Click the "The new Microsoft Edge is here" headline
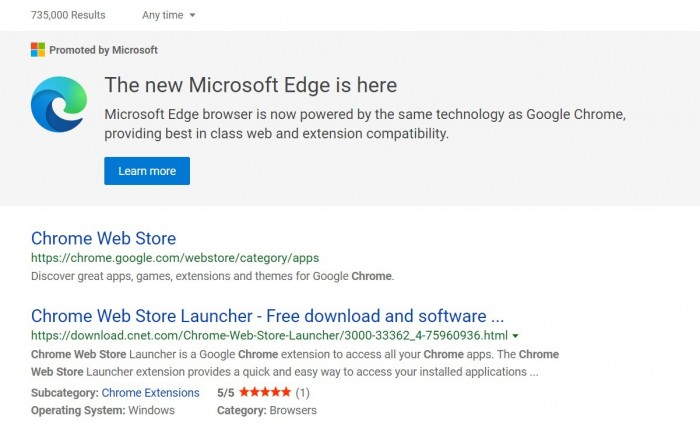Screen dimensions: 700x430 250,85
